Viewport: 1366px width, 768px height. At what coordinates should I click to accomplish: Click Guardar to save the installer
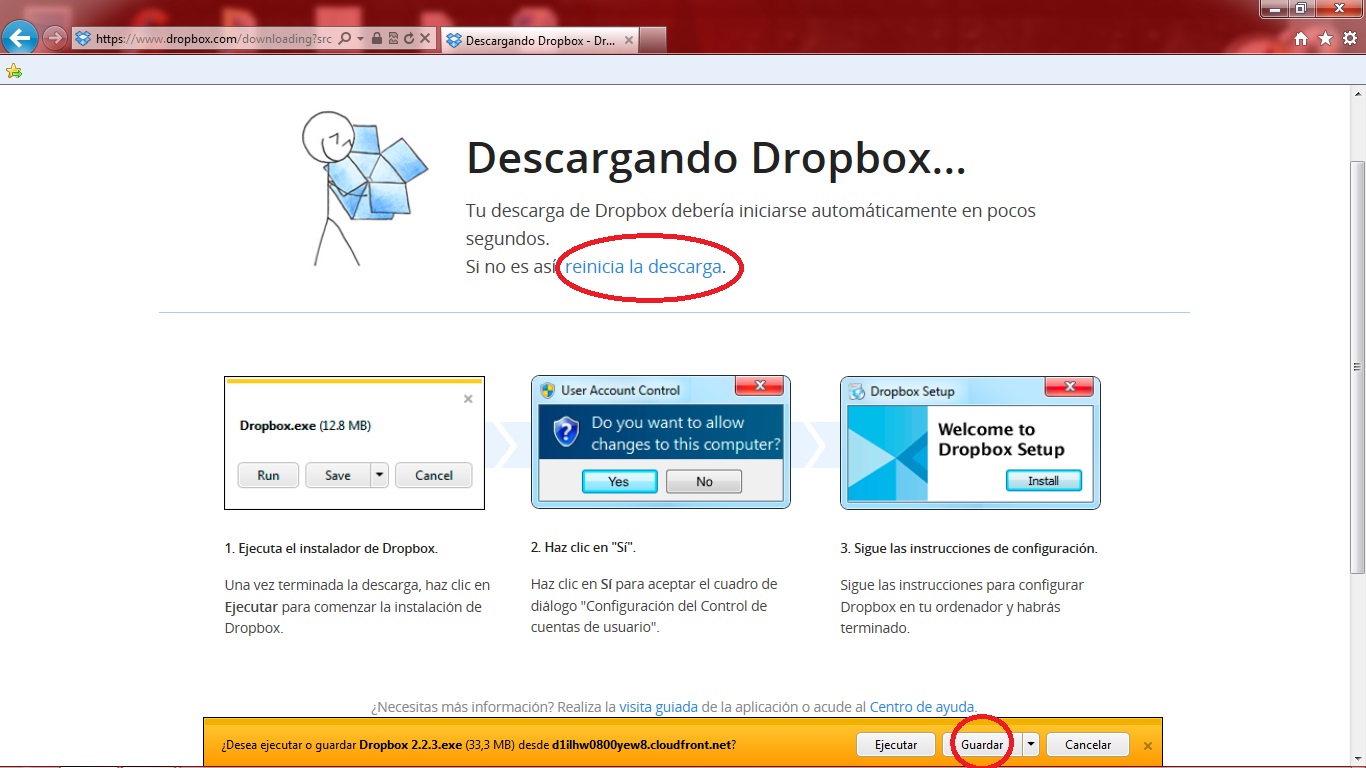(x=982, y=745)
